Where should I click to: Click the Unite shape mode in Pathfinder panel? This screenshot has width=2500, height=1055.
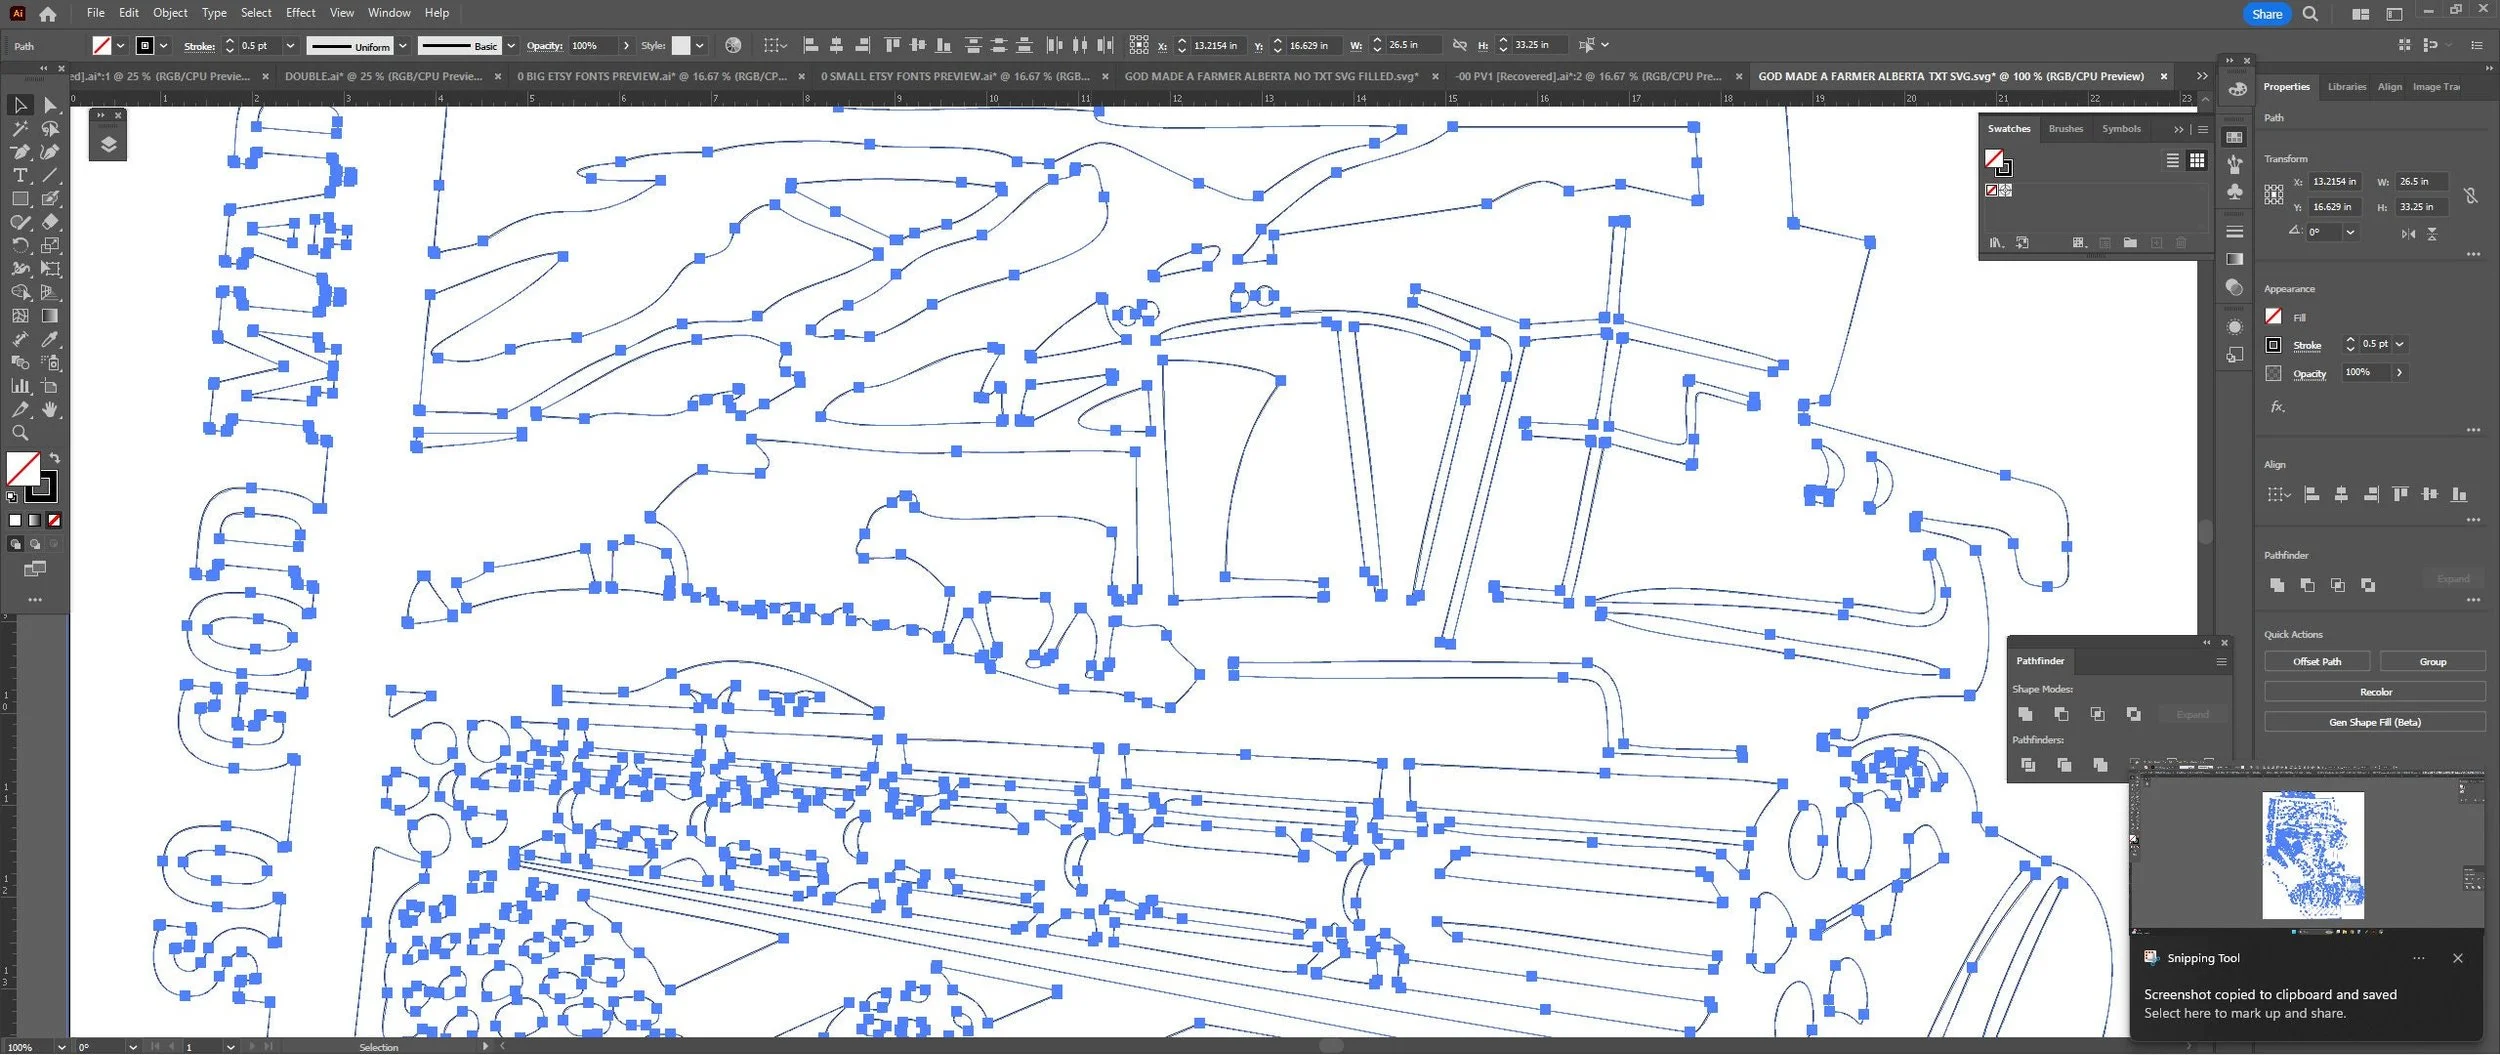2025,714
